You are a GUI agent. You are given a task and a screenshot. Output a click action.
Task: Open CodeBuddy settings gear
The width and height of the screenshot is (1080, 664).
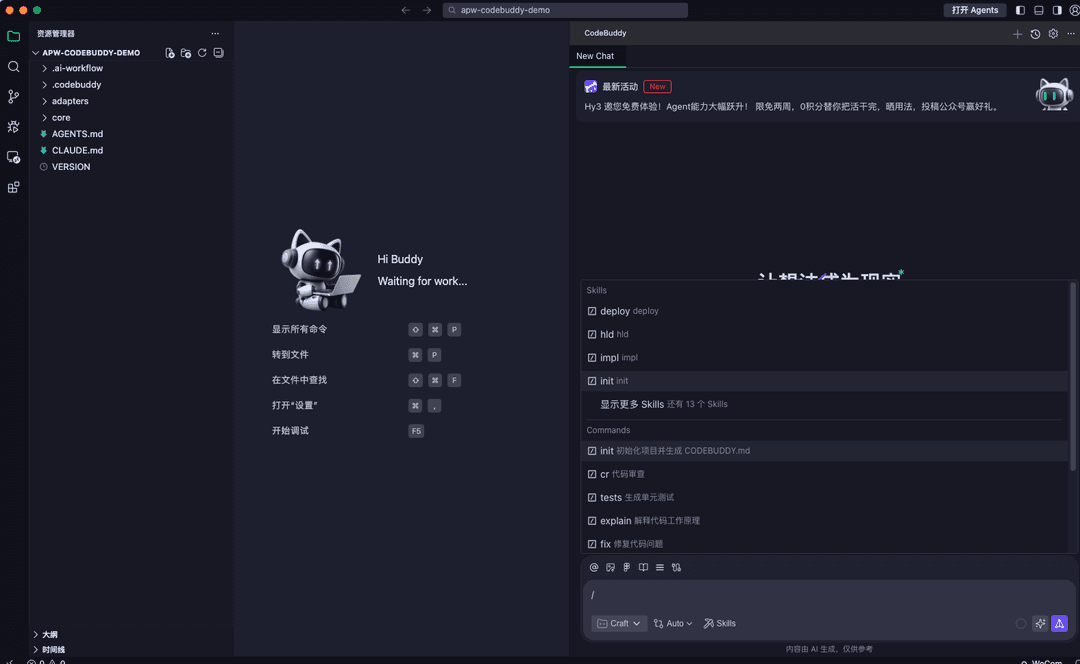point(1053,34)
